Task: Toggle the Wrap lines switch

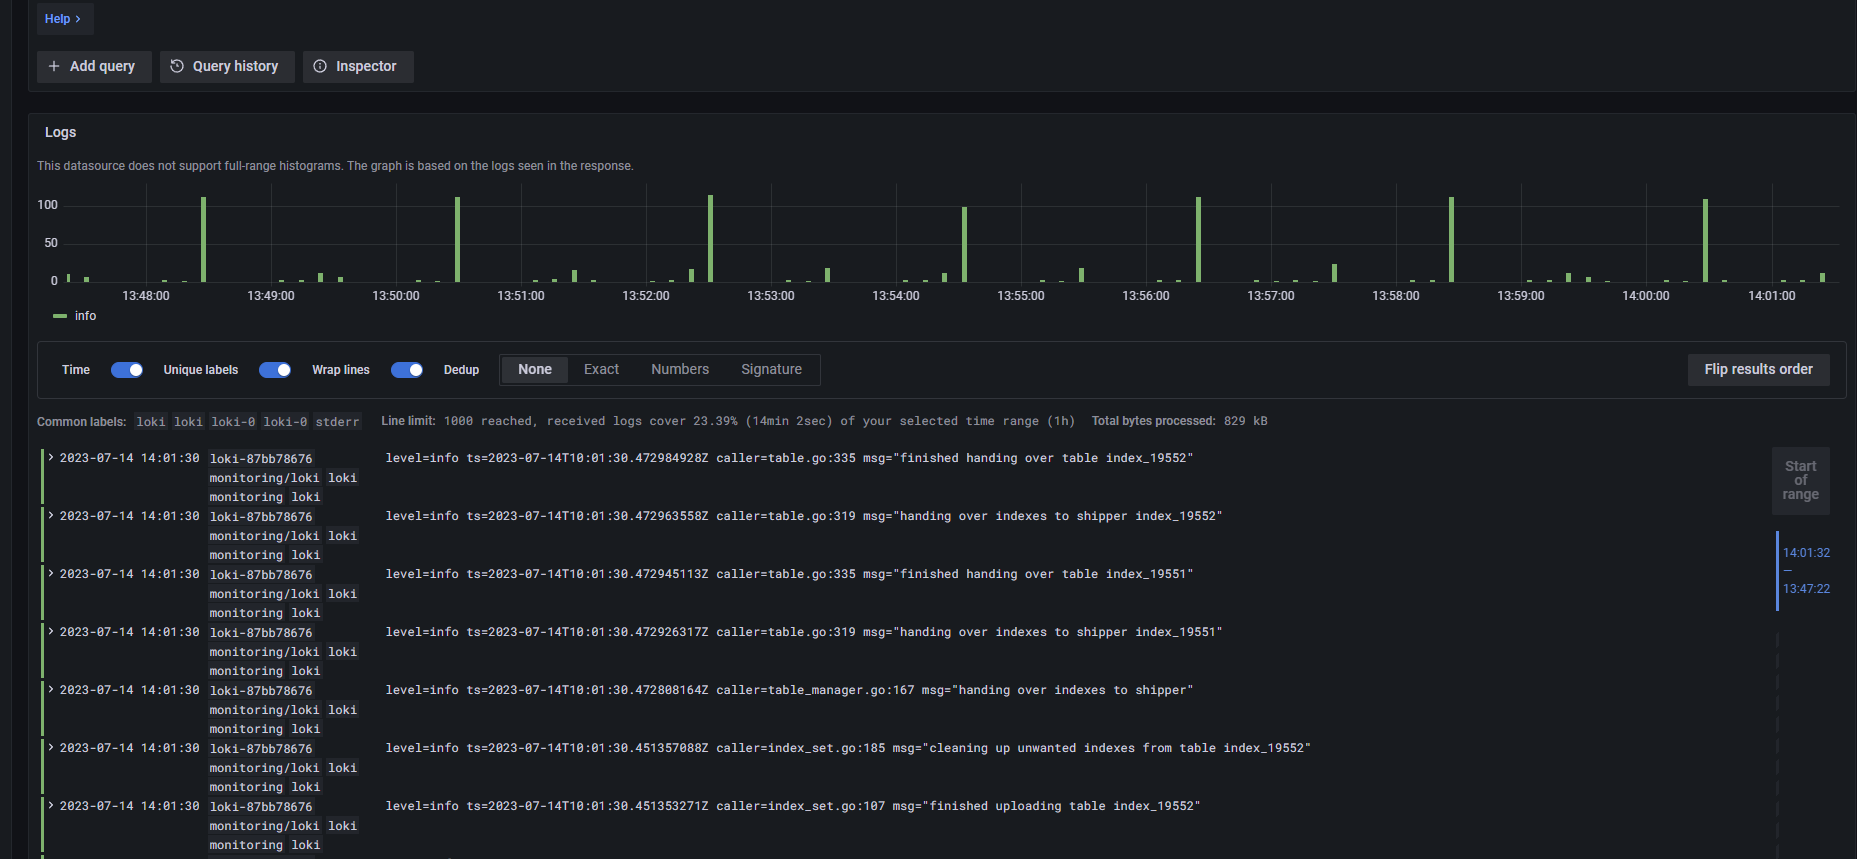Action: coord(407,370)
